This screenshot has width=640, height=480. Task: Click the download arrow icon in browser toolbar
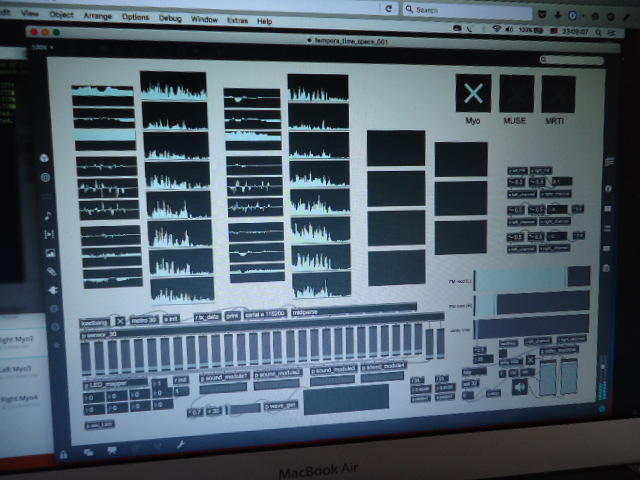click(558, 15)
